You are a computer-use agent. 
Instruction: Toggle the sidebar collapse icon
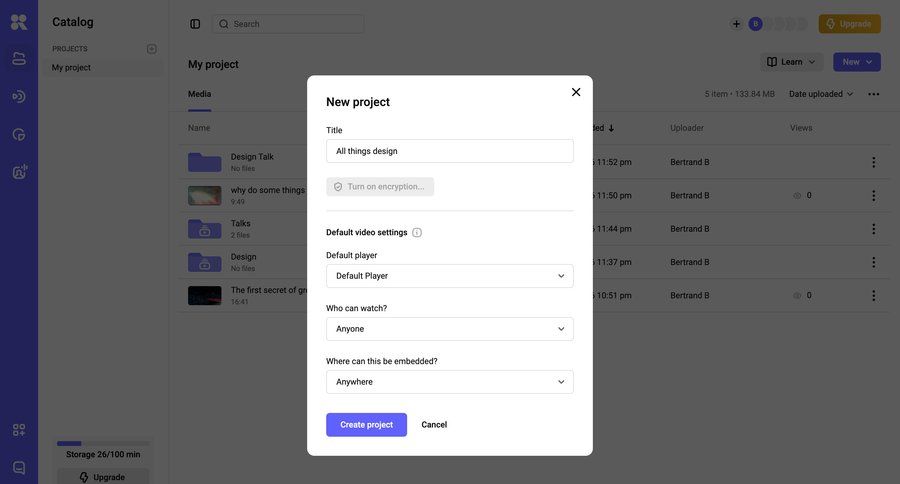pos(195,24)
